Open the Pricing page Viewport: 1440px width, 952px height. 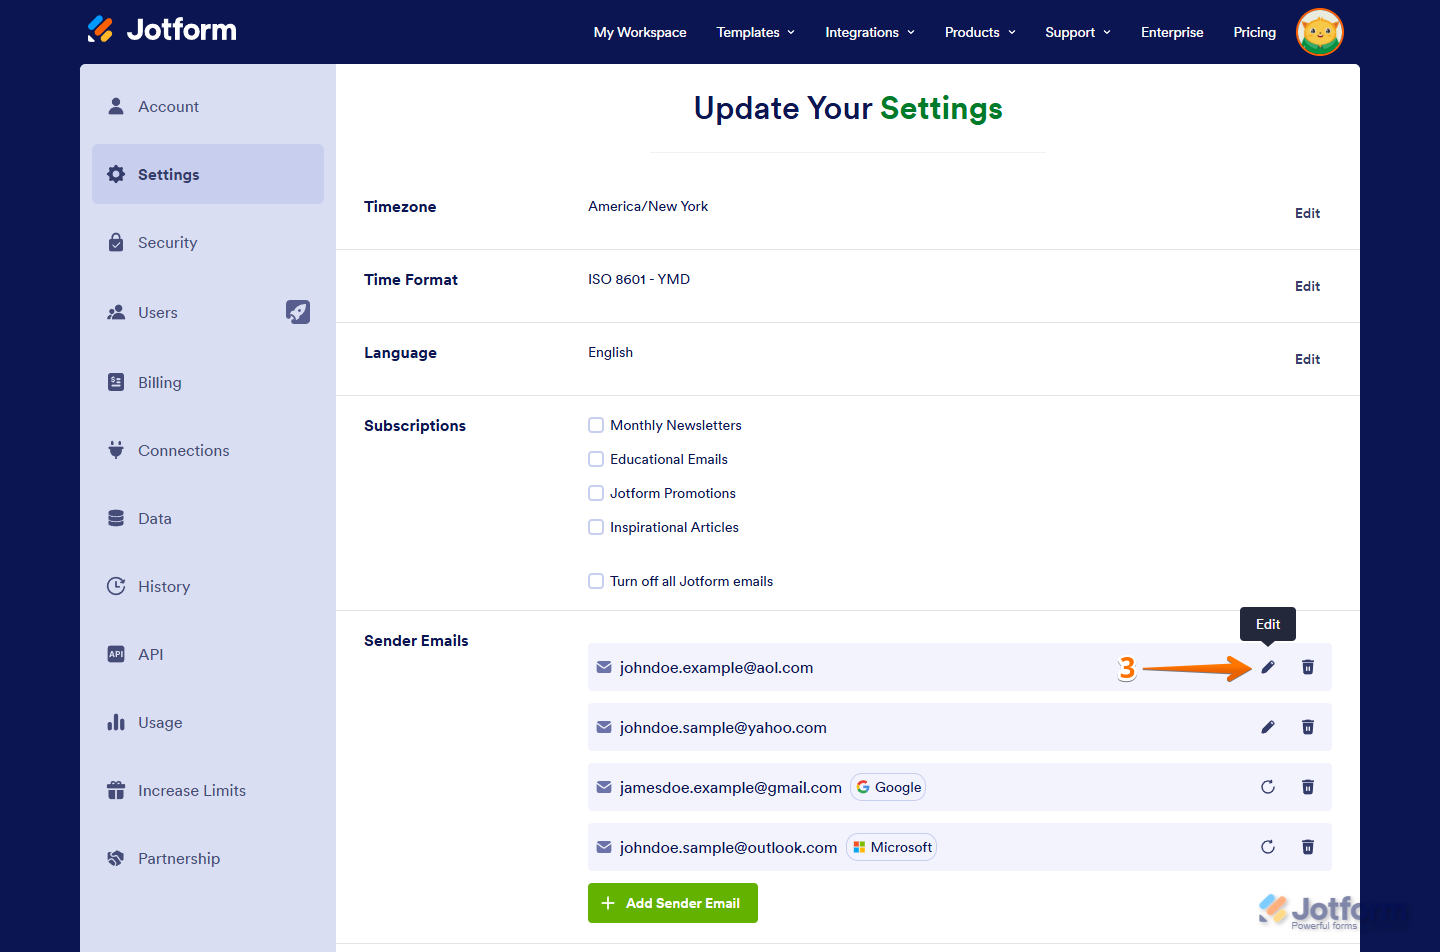[1254, 32]
